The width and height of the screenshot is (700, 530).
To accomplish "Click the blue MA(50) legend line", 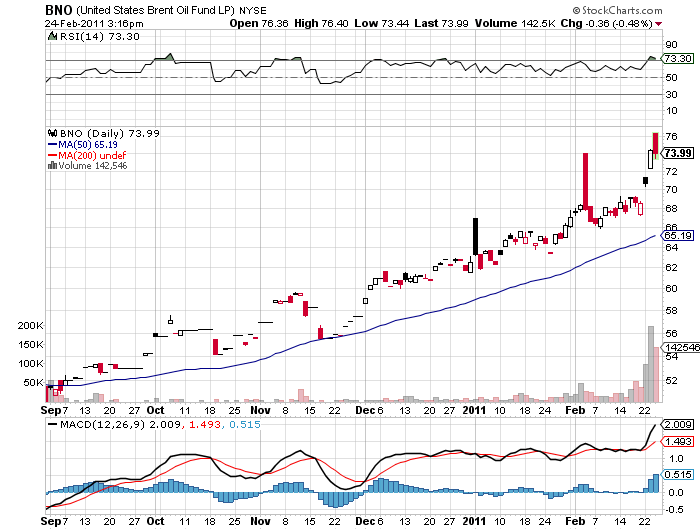I will (x=52, y=145).
